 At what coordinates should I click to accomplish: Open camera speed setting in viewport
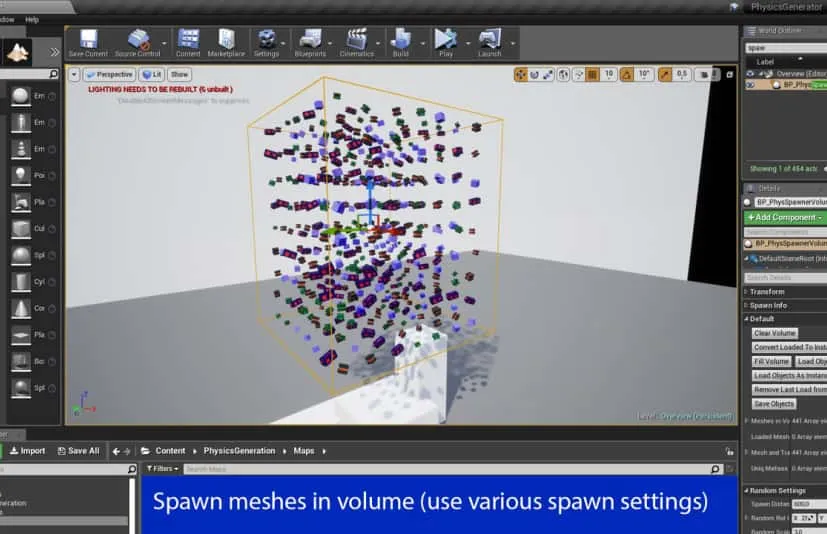click(x=707, y=74)
